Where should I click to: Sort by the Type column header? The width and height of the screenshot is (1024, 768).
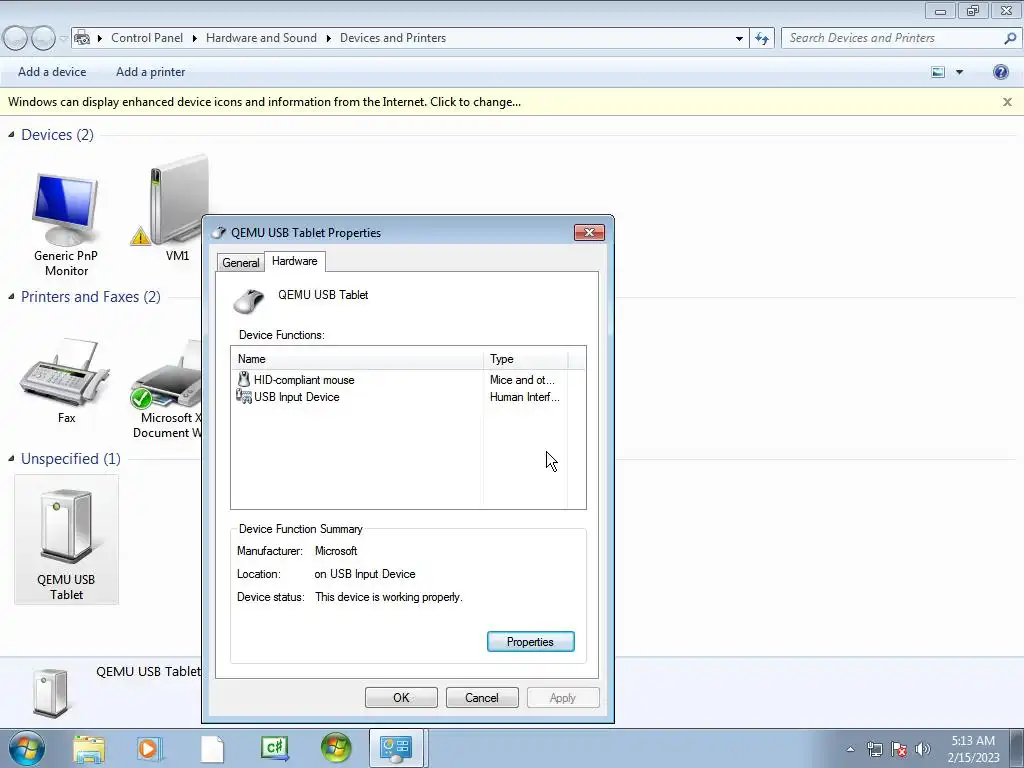point(525,359)
